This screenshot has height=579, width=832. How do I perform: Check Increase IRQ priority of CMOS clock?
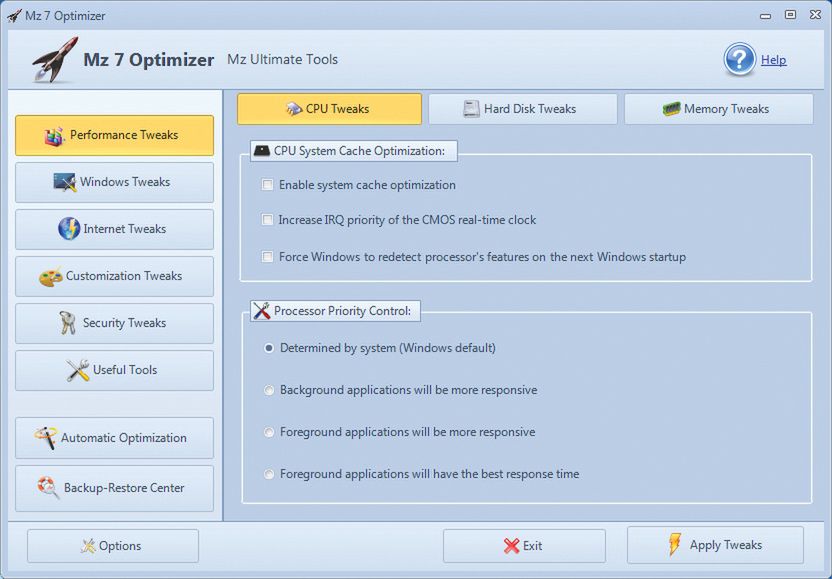click(x=267, y=220)
